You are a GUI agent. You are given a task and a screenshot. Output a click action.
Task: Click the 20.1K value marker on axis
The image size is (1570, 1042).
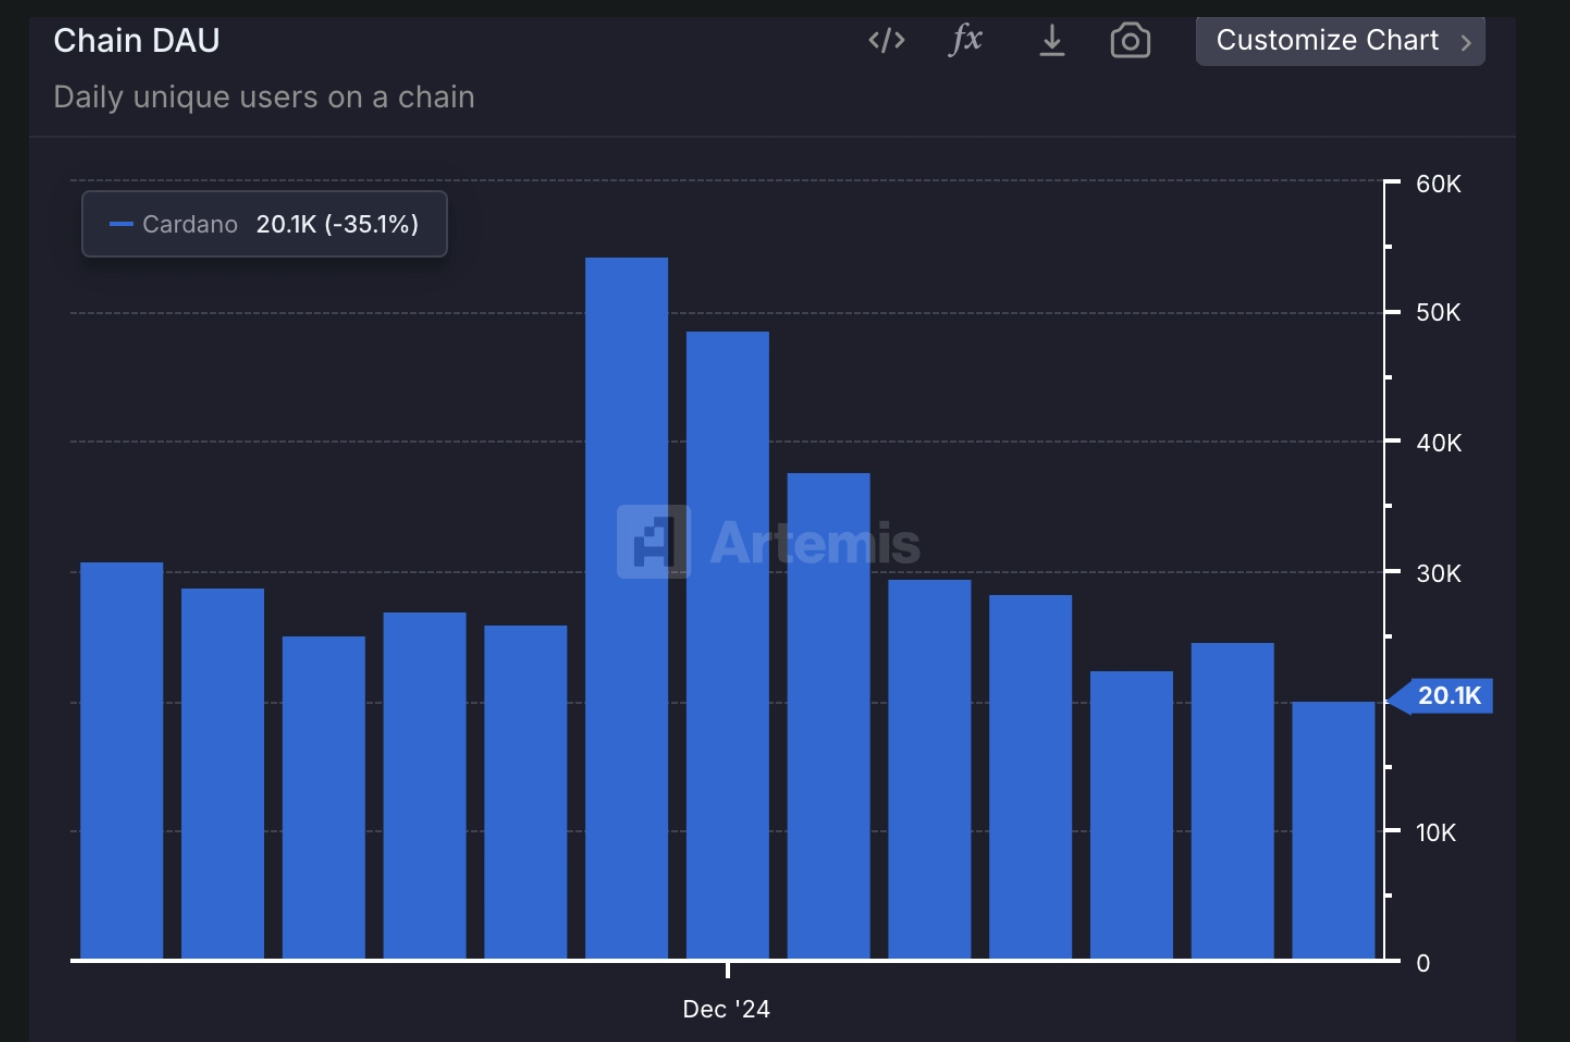pyautogui.click(x=1441, y=696)
